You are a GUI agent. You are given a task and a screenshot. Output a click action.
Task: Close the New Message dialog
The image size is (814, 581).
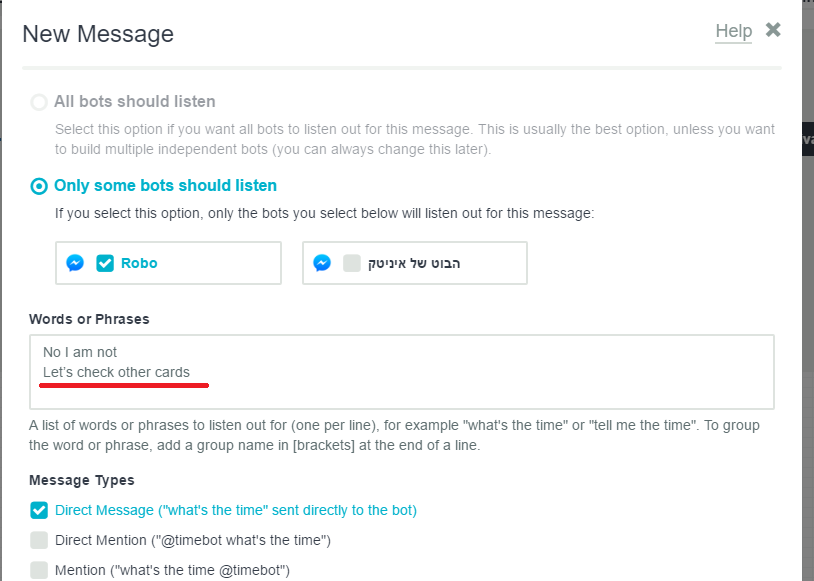coord(773,30)
